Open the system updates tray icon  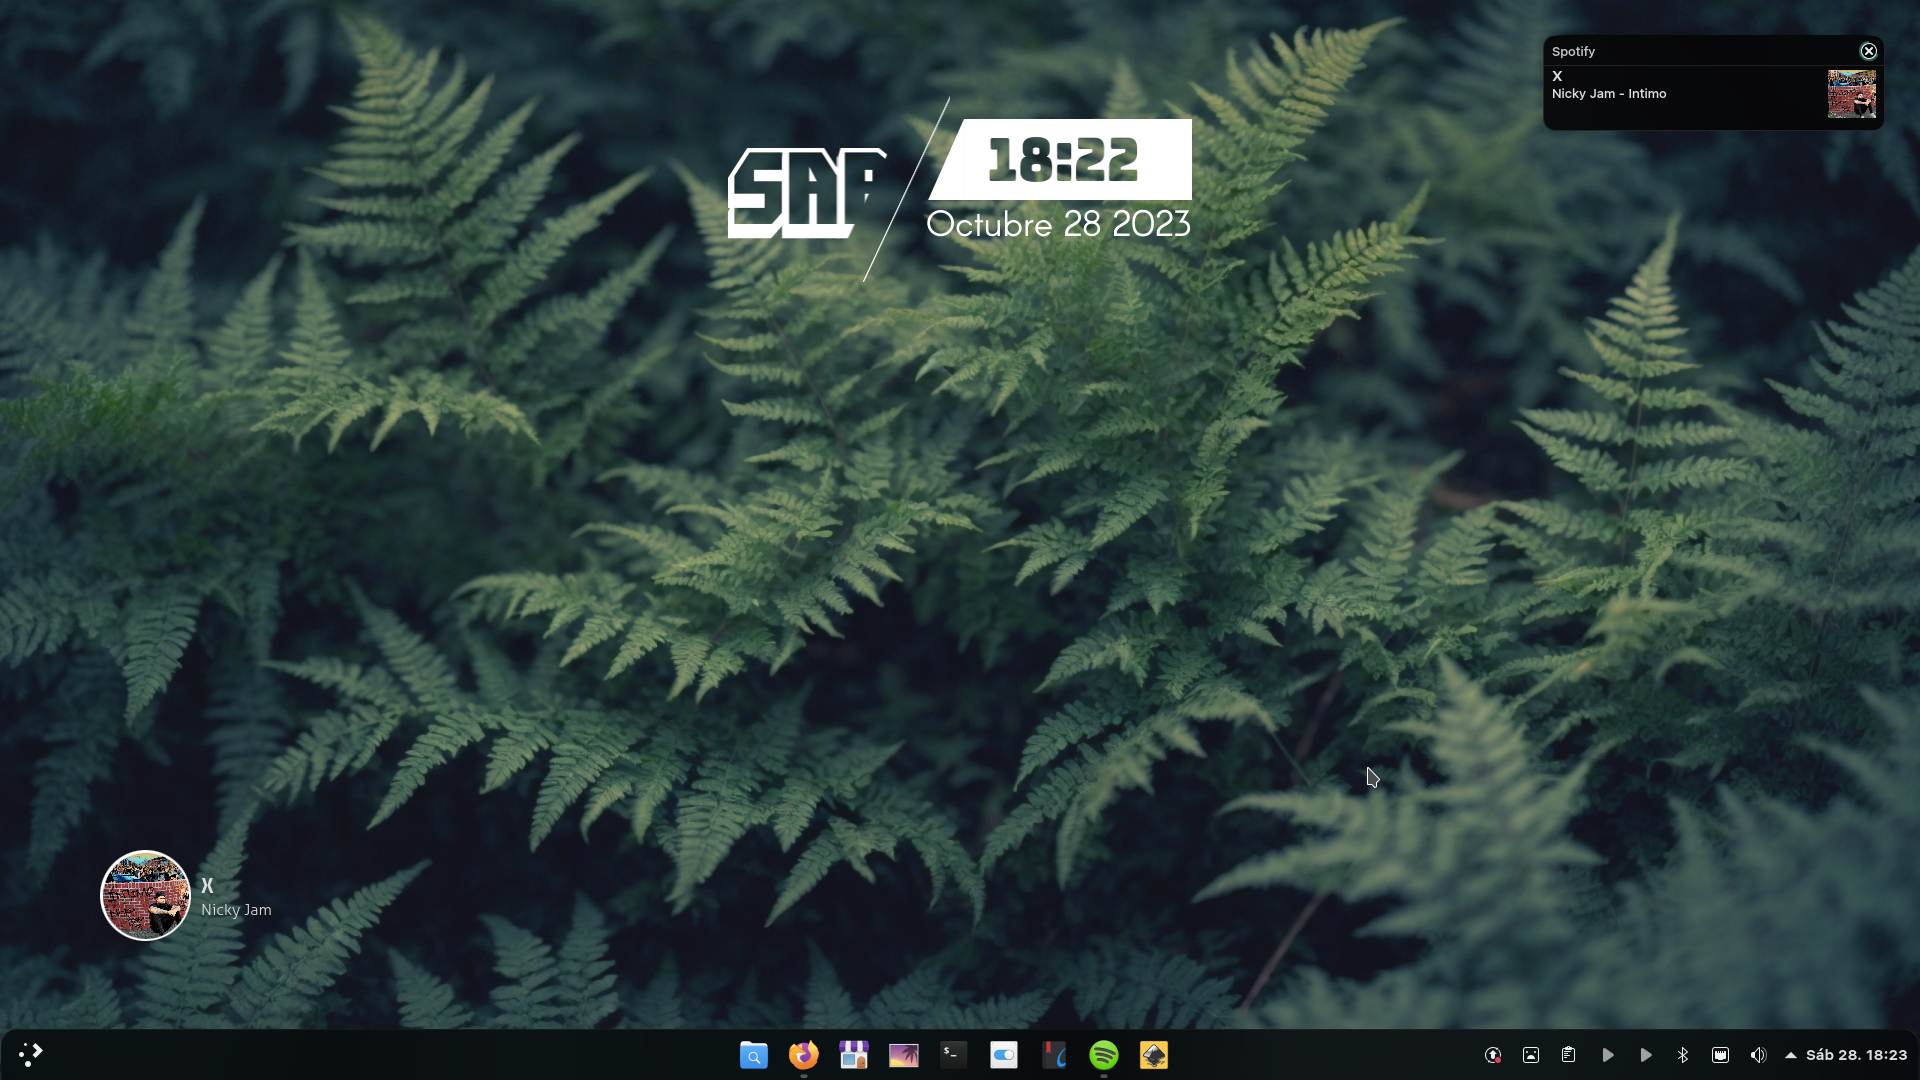pos(1493,1055)
